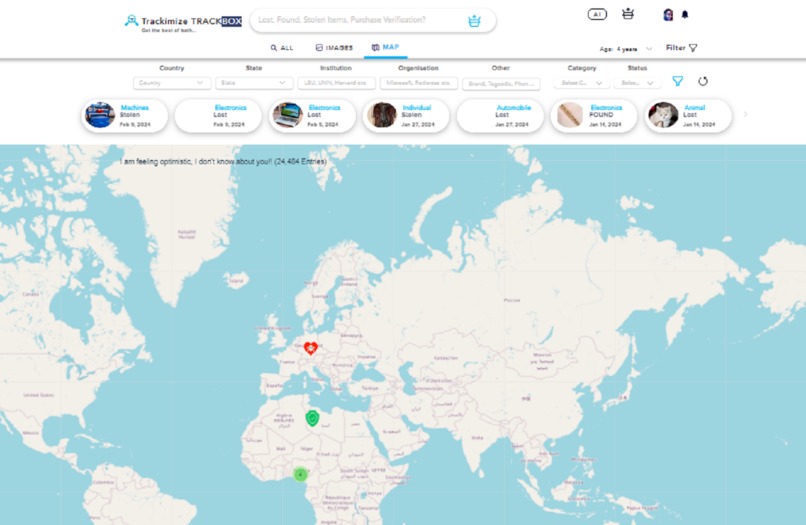Open the Electronics Lost Feb 5 card
806x525 pixels.
312,115
